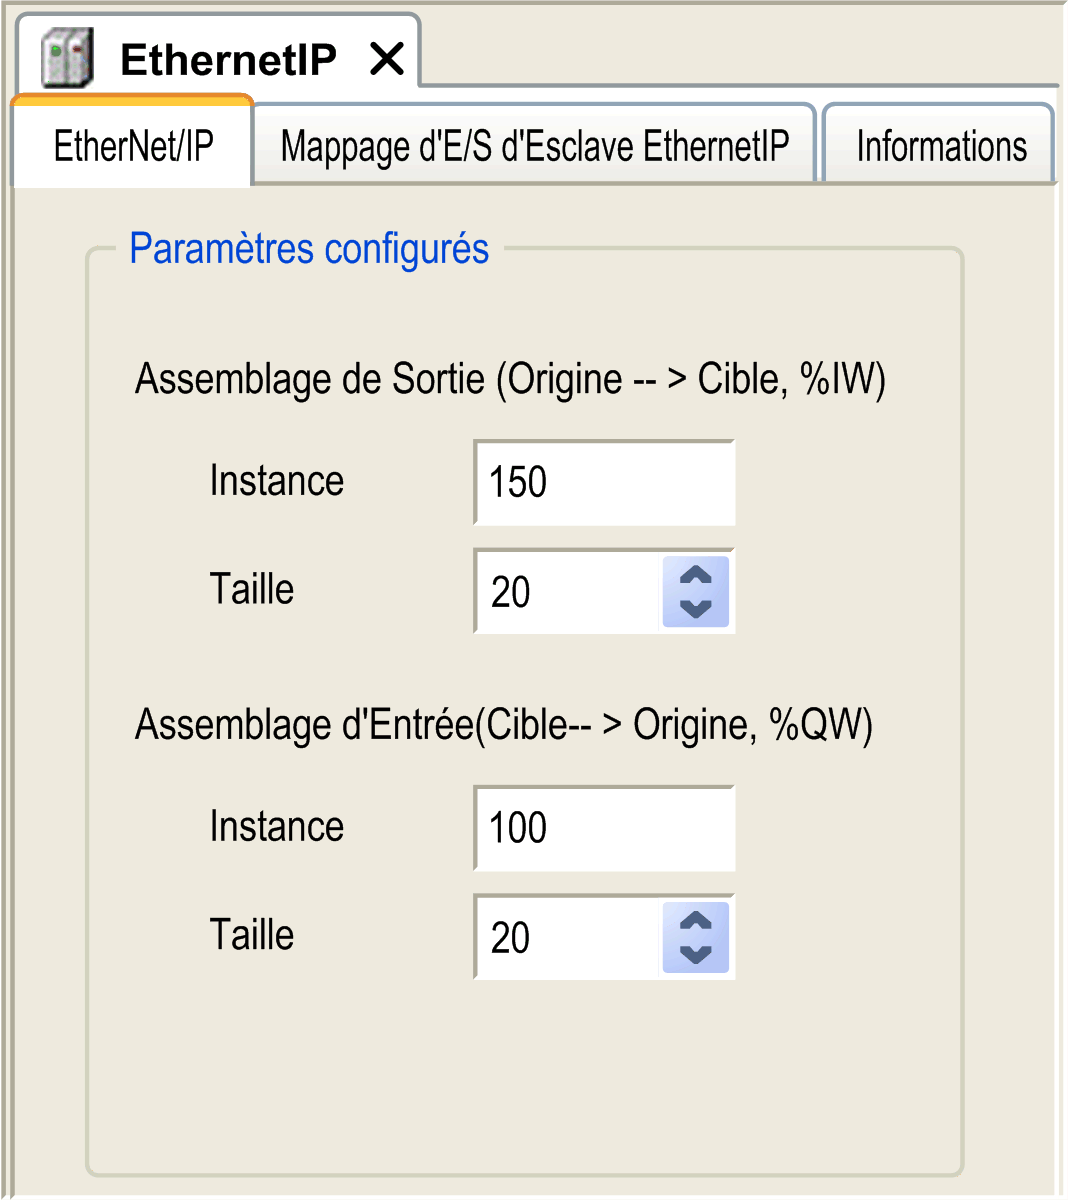The height and width of the screenshot is (1200, 1069).
Task: Click the Assemblage d'Entrée Instance field showing 100
Action: pyautogui.click(x=604, y=829)
